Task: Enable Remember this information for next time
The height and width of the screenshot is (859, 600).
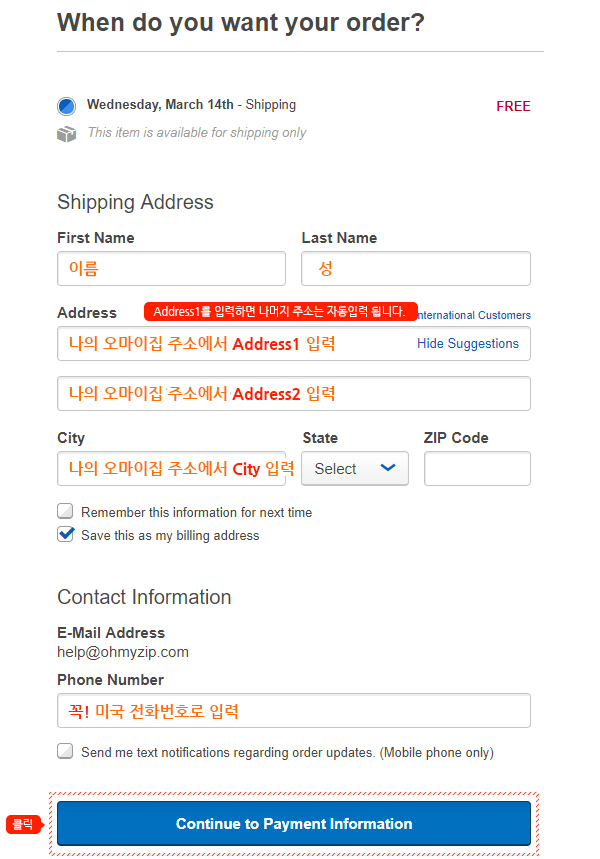Action: pos(66,512)
